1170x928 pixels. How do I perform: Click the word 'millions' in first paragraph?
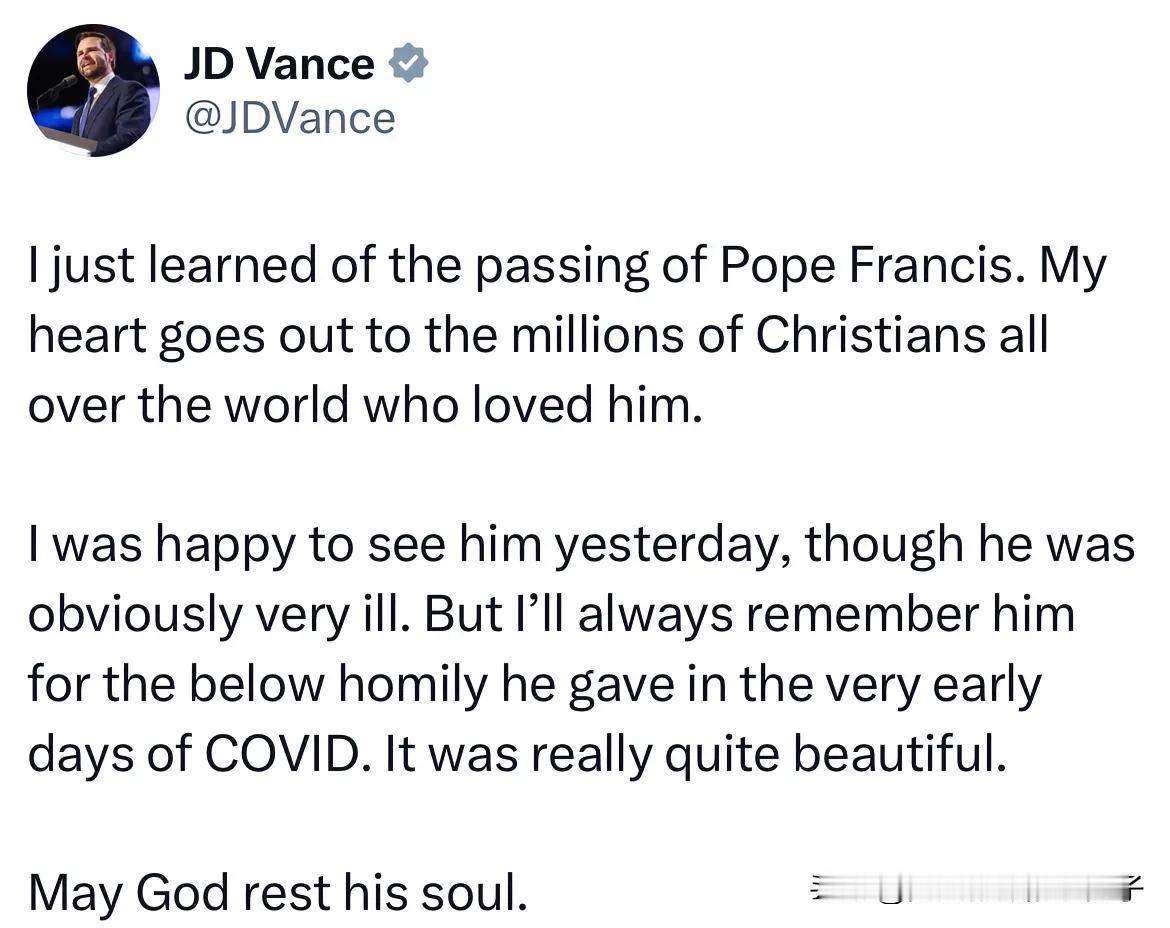tap(597, 335)
